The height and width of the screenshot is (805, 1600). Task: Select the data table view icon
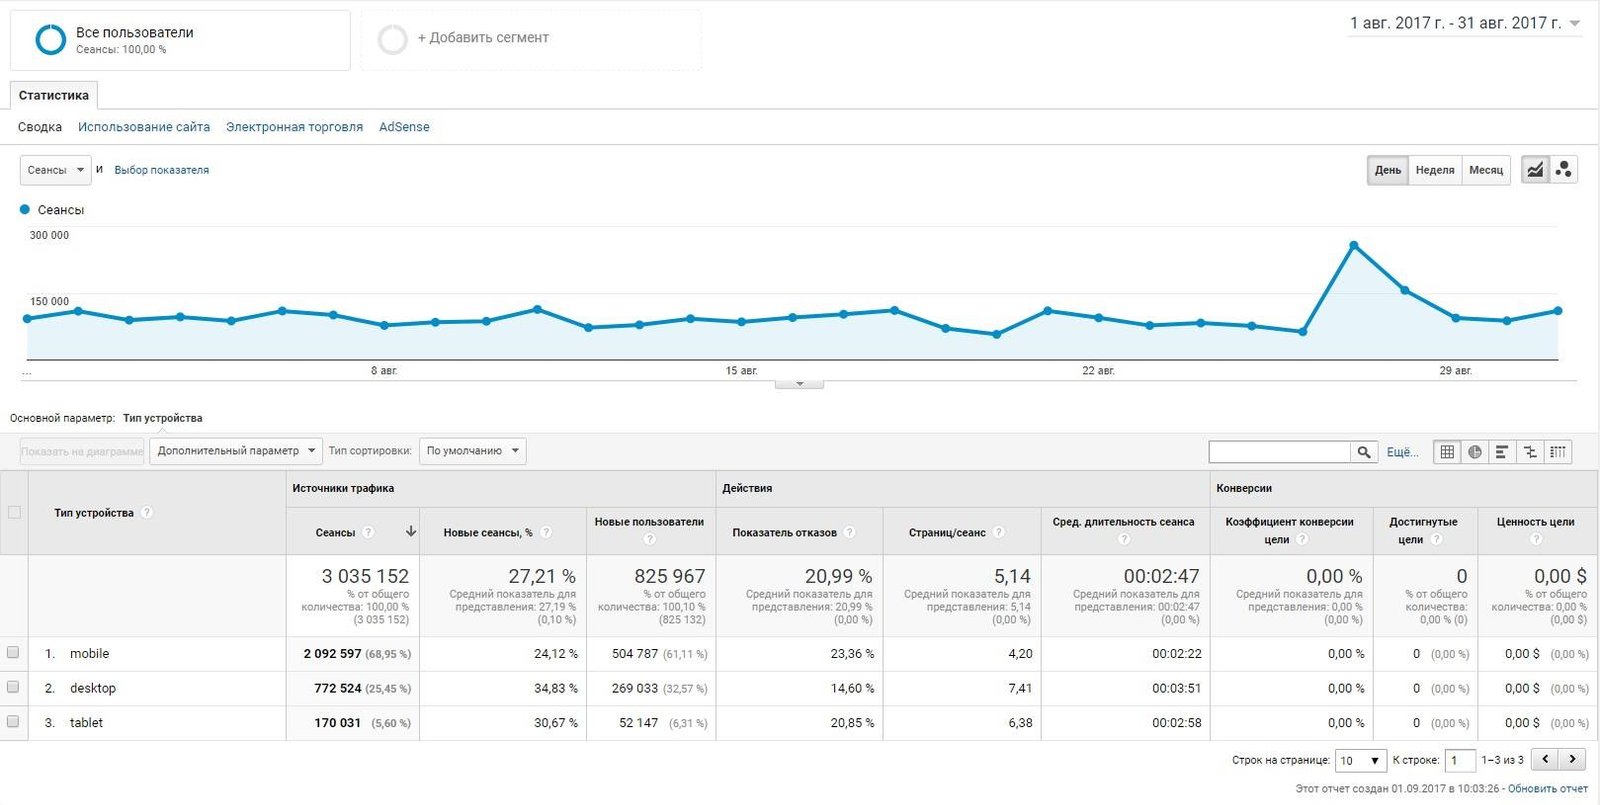(x=1447, y=452)
